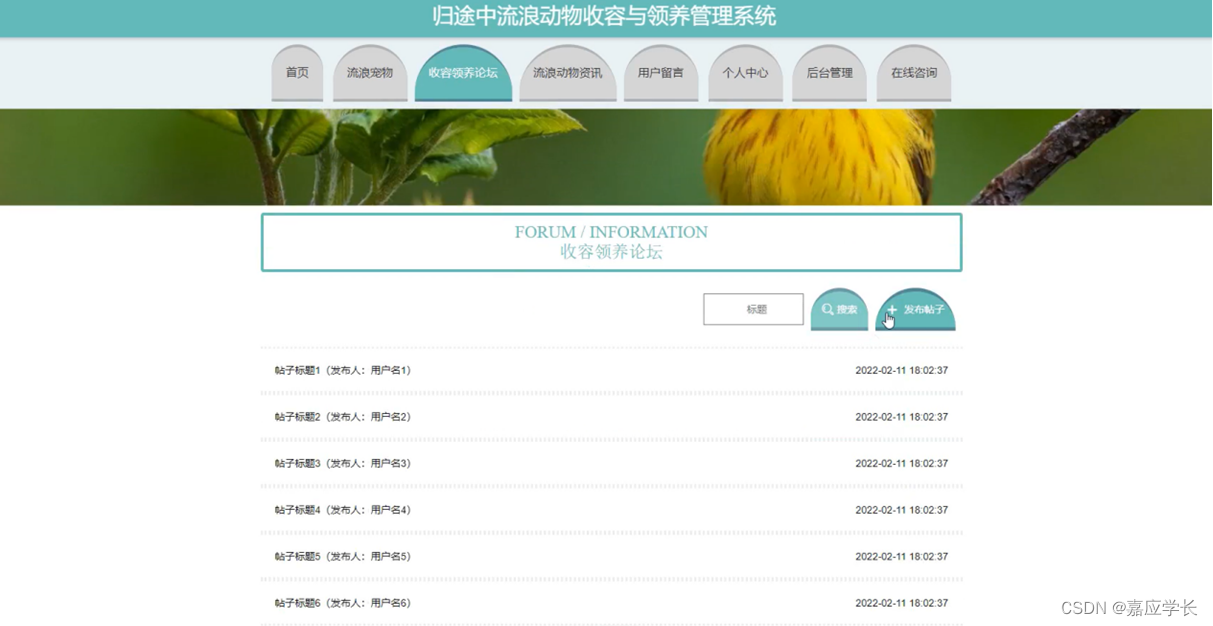Open post 帖子标题5 by 用户名5
1213x626 pixels.
pos(343,556)
